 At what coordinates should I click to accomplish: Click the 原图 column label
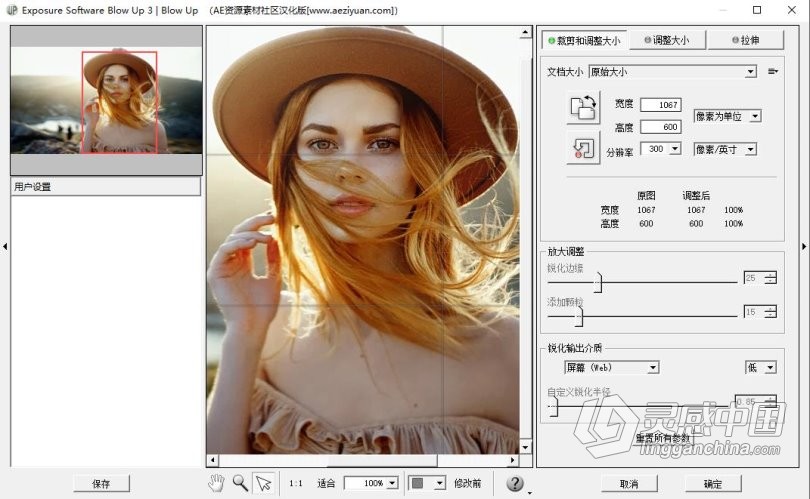click(646, 195)
